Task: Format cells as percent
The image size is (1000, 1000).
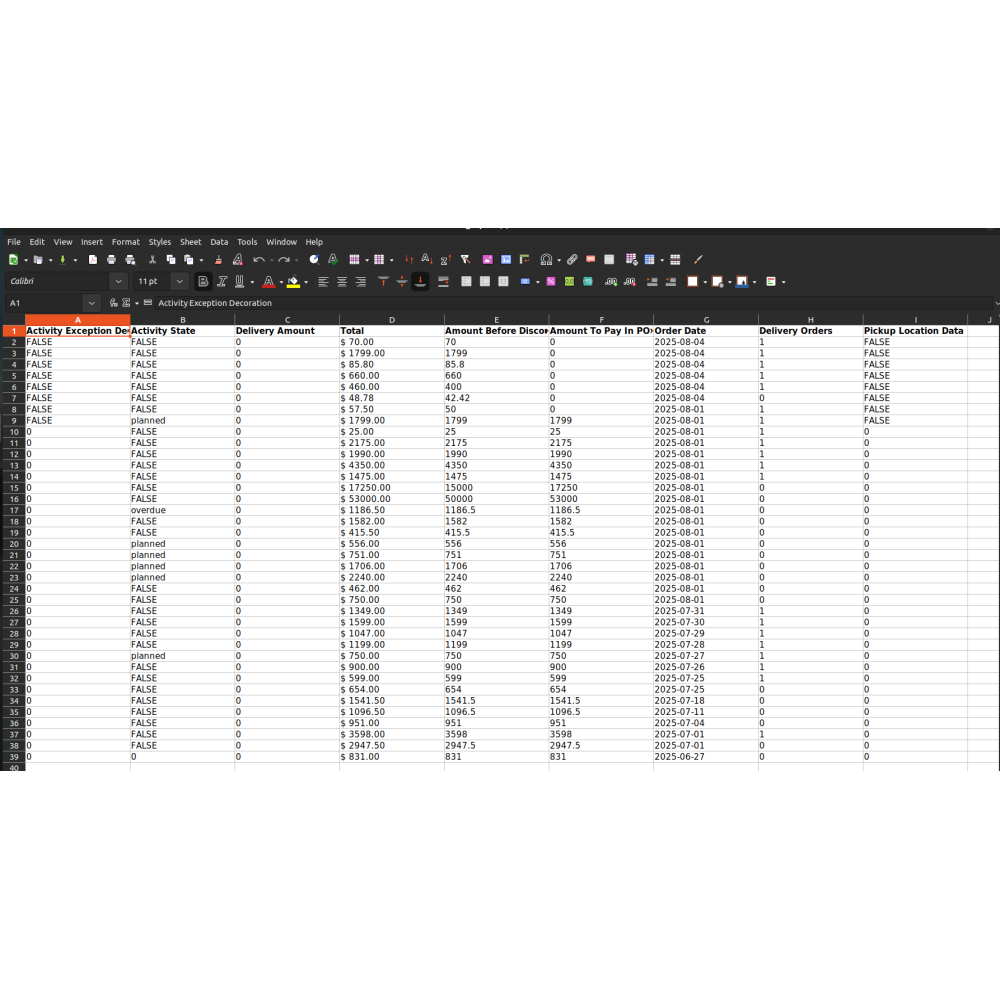Action: 550,282
